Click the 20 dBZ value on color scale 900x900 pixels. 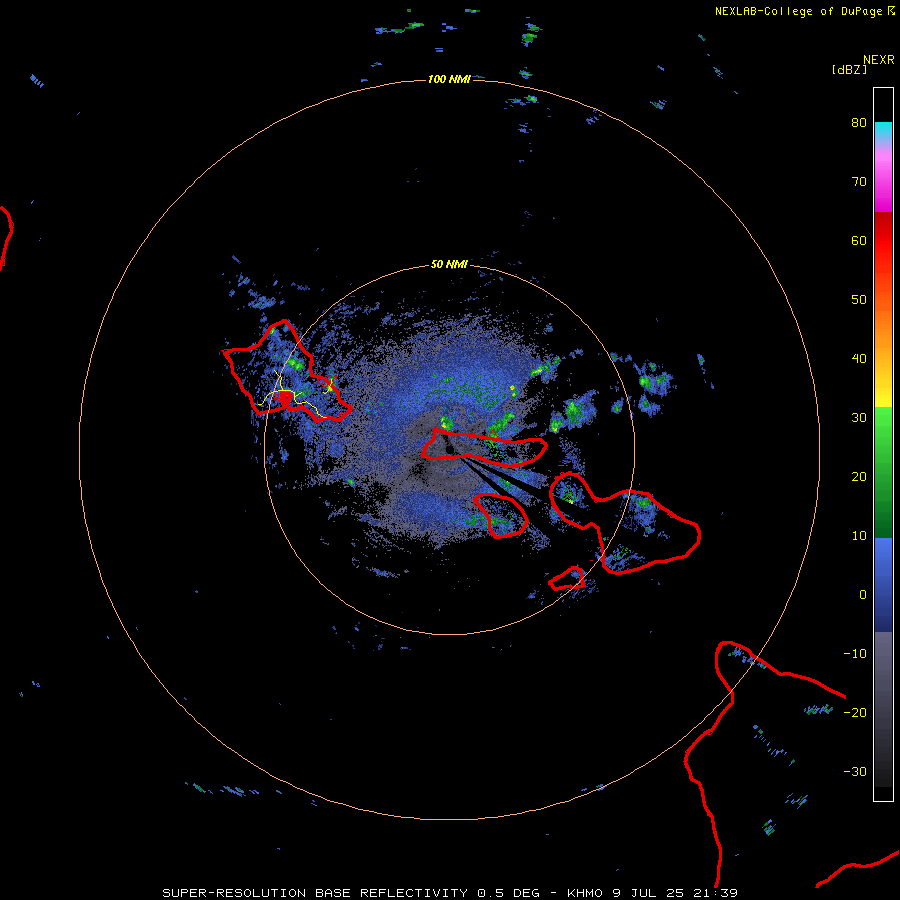click(x=859, y=476)
